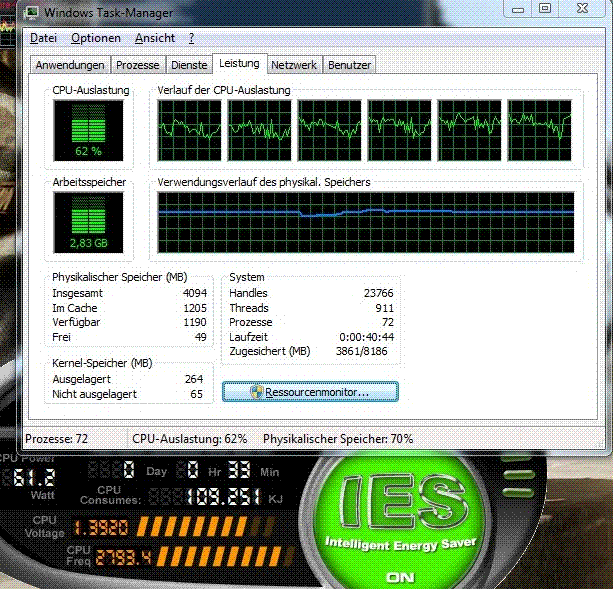Click the Frei value 49
613x589 pixels.
click(201, 337)
